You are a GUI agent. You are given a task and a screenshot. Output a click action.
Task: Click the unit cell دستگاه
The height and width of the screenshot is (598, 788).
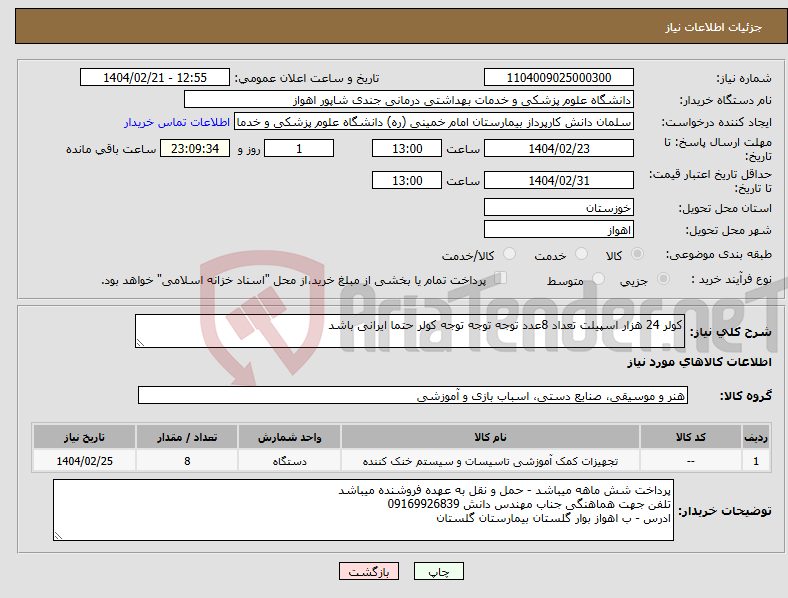289,461
